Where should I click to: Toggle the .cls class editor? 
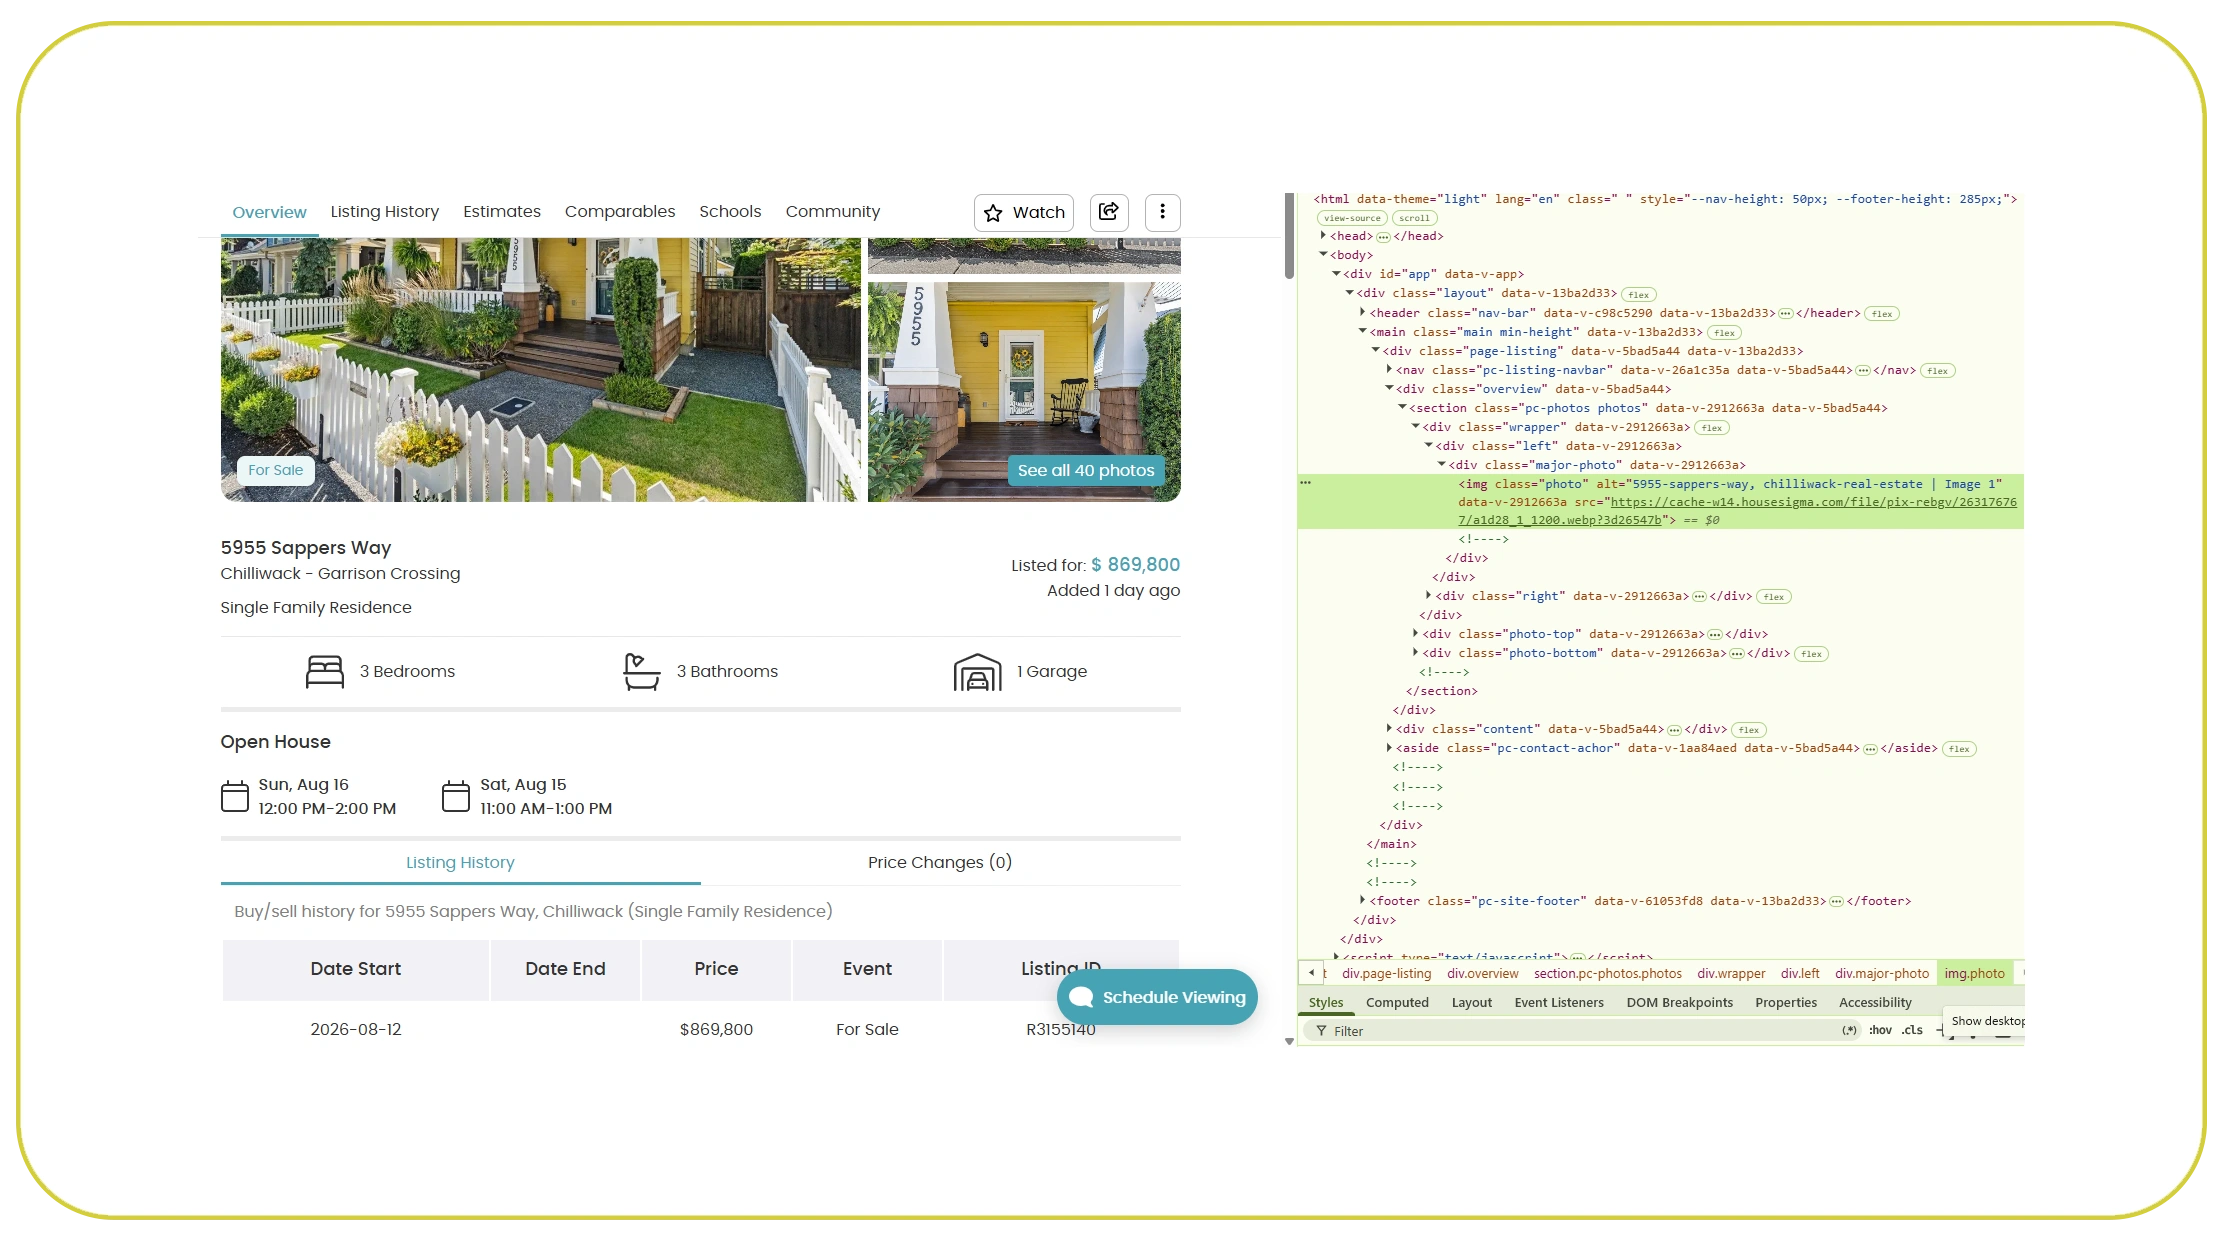click(1912, 1031)
